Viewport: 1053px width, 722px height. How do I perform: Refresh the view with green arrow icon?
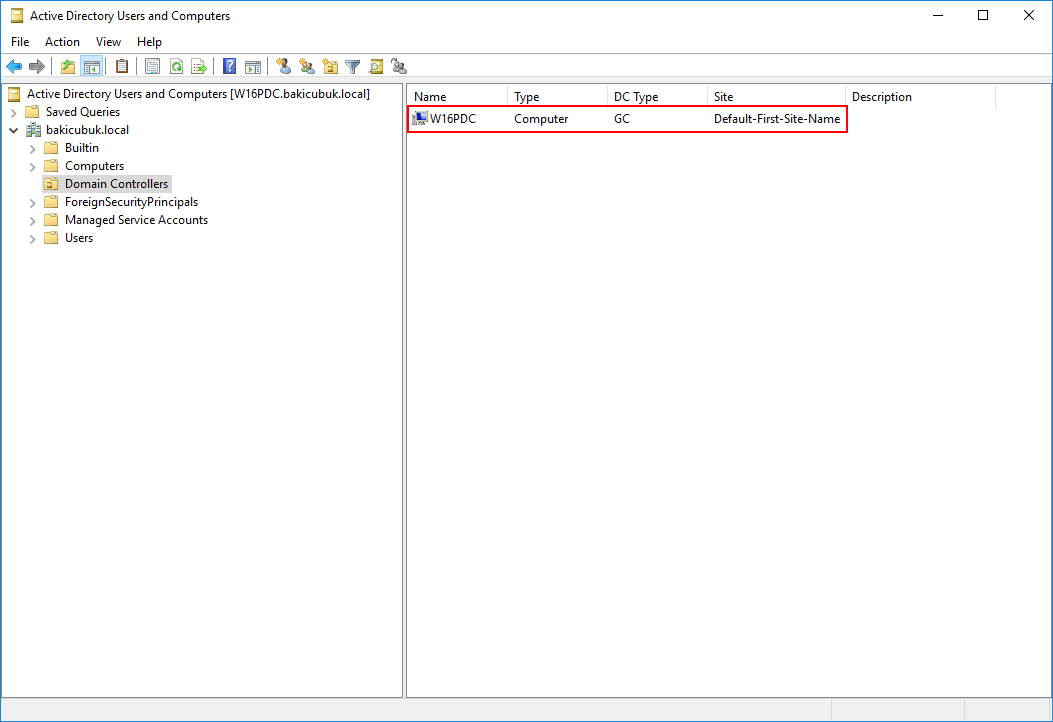tap(176, 66)
